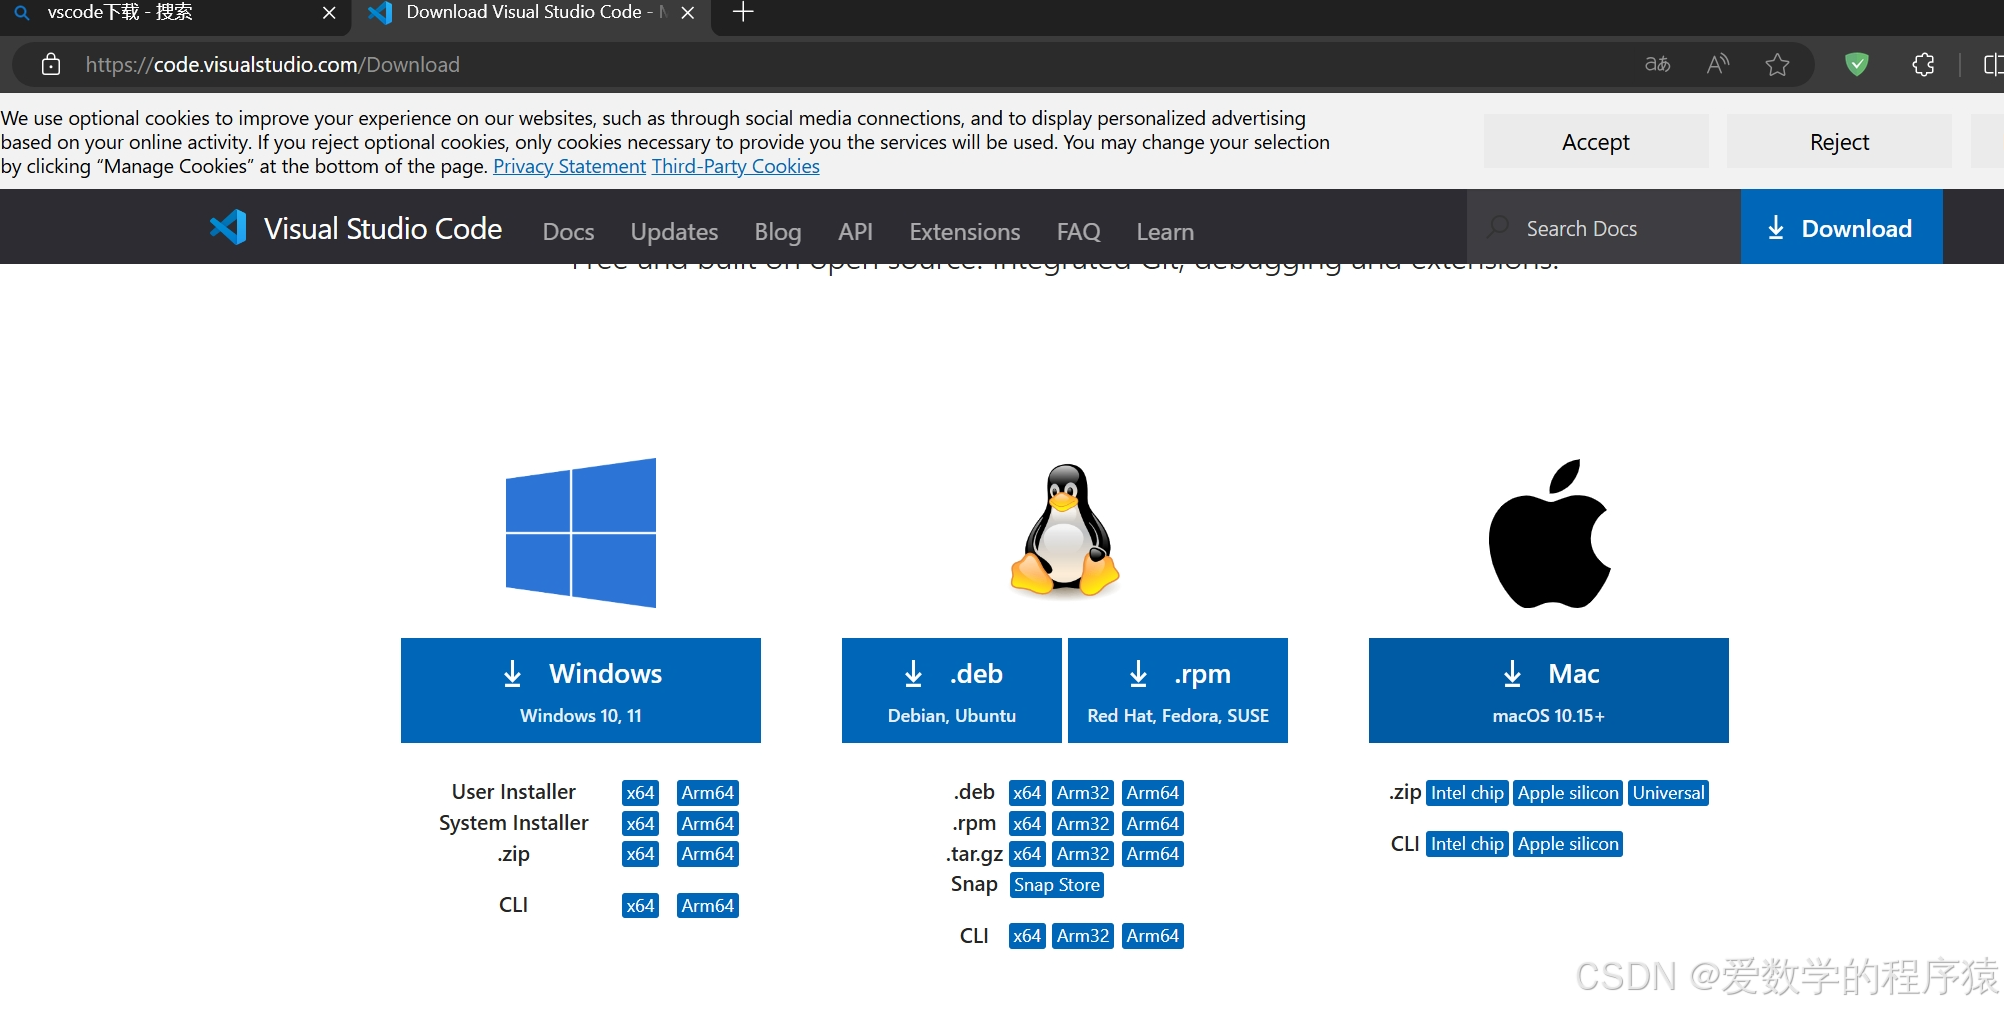Viewport: 2004px width, 1011px height.
Task: Select Linux CLI Arm64 link
Action: (1153, 936)
